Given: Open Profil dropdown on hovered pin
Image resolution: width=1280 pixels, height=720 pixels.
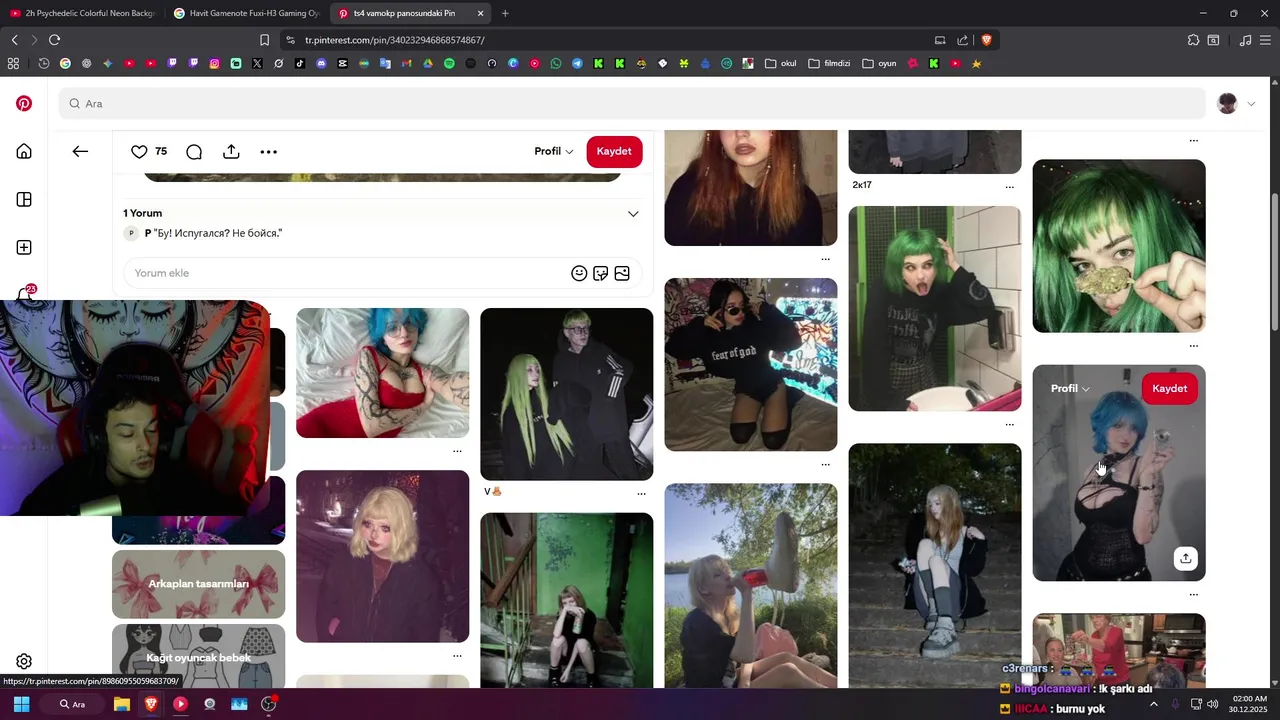Looking at the screenshot, I should [x=1070, y=388].
